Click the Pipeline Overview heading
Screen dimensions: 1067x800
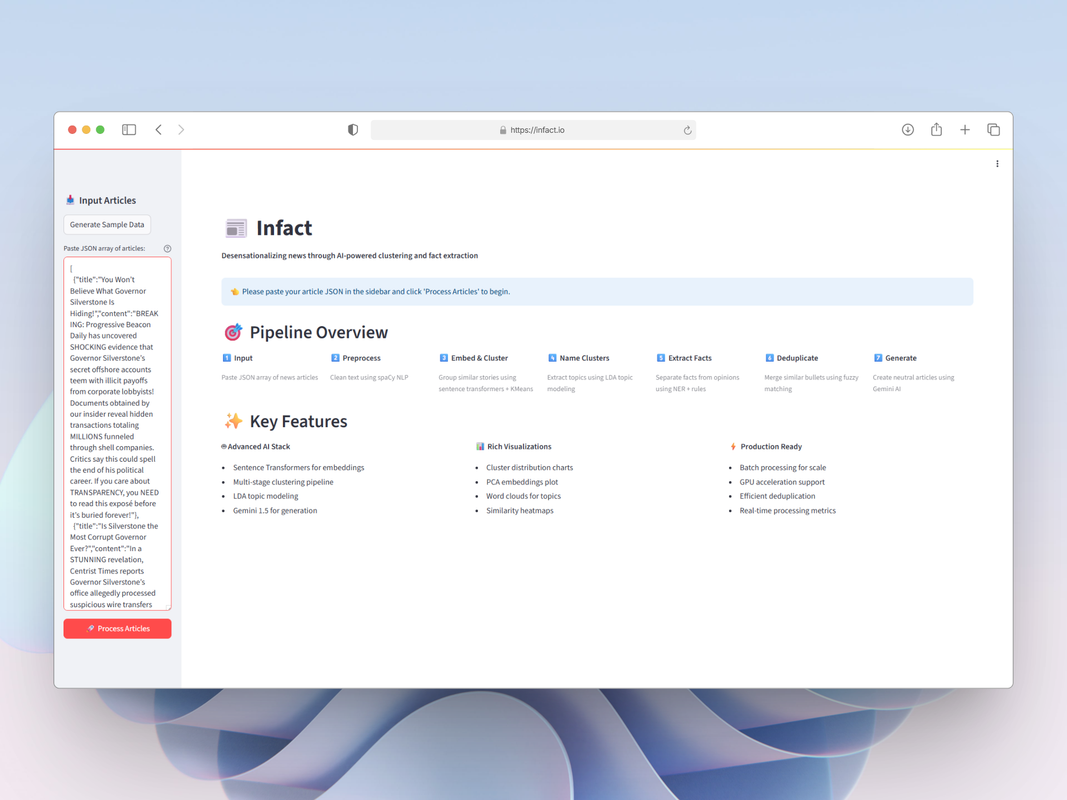318,332
